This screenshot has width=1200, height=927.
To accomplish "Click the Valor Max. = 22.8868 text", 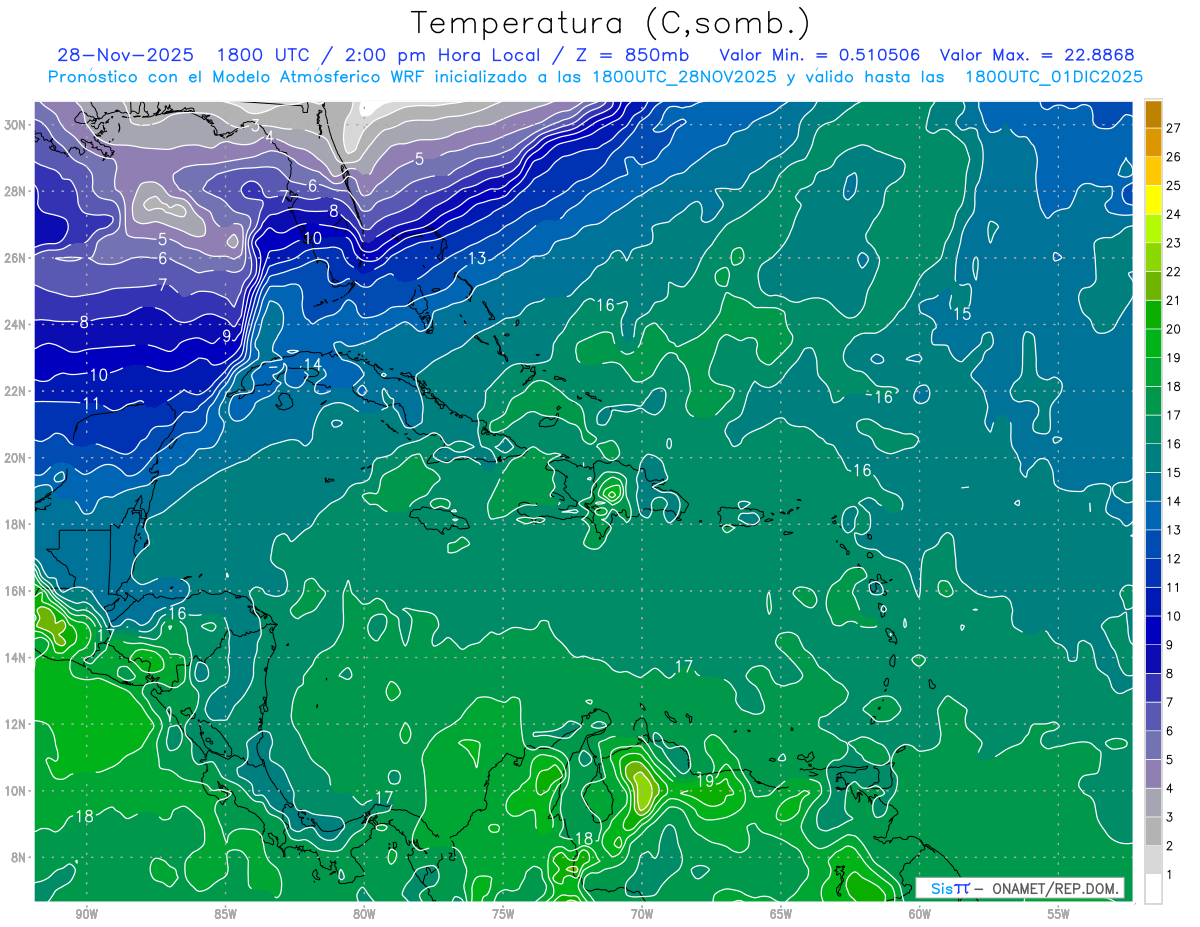I will coord(1039,55).
